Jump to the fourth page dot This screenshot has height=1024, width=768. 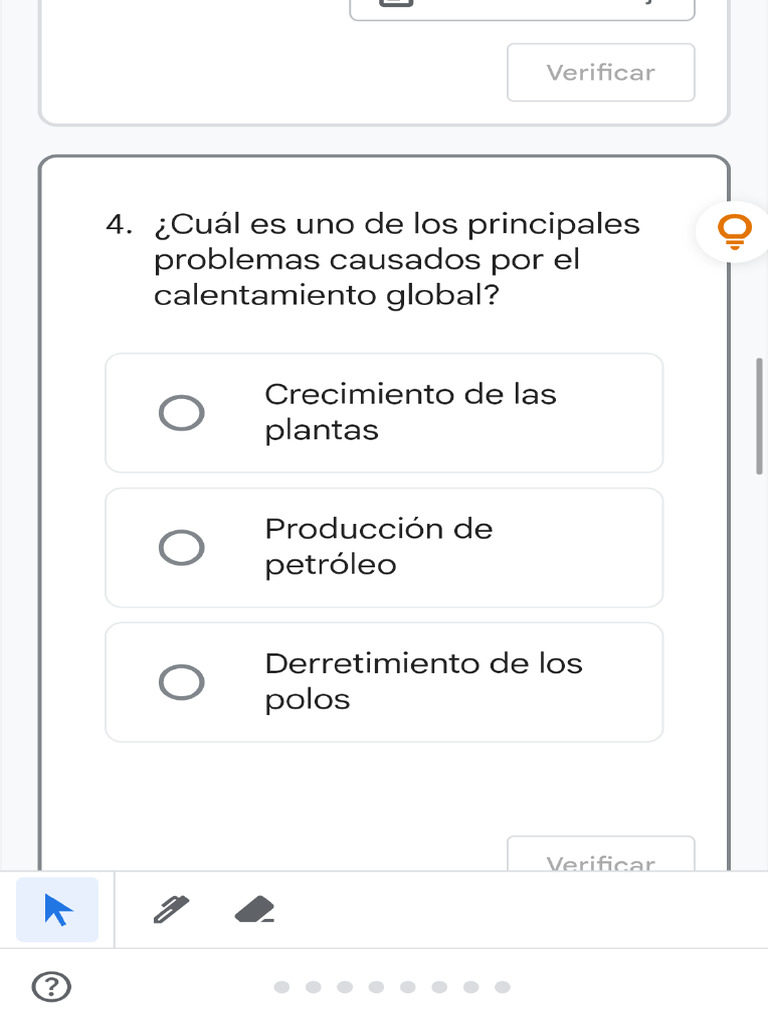tap(376, 987)
